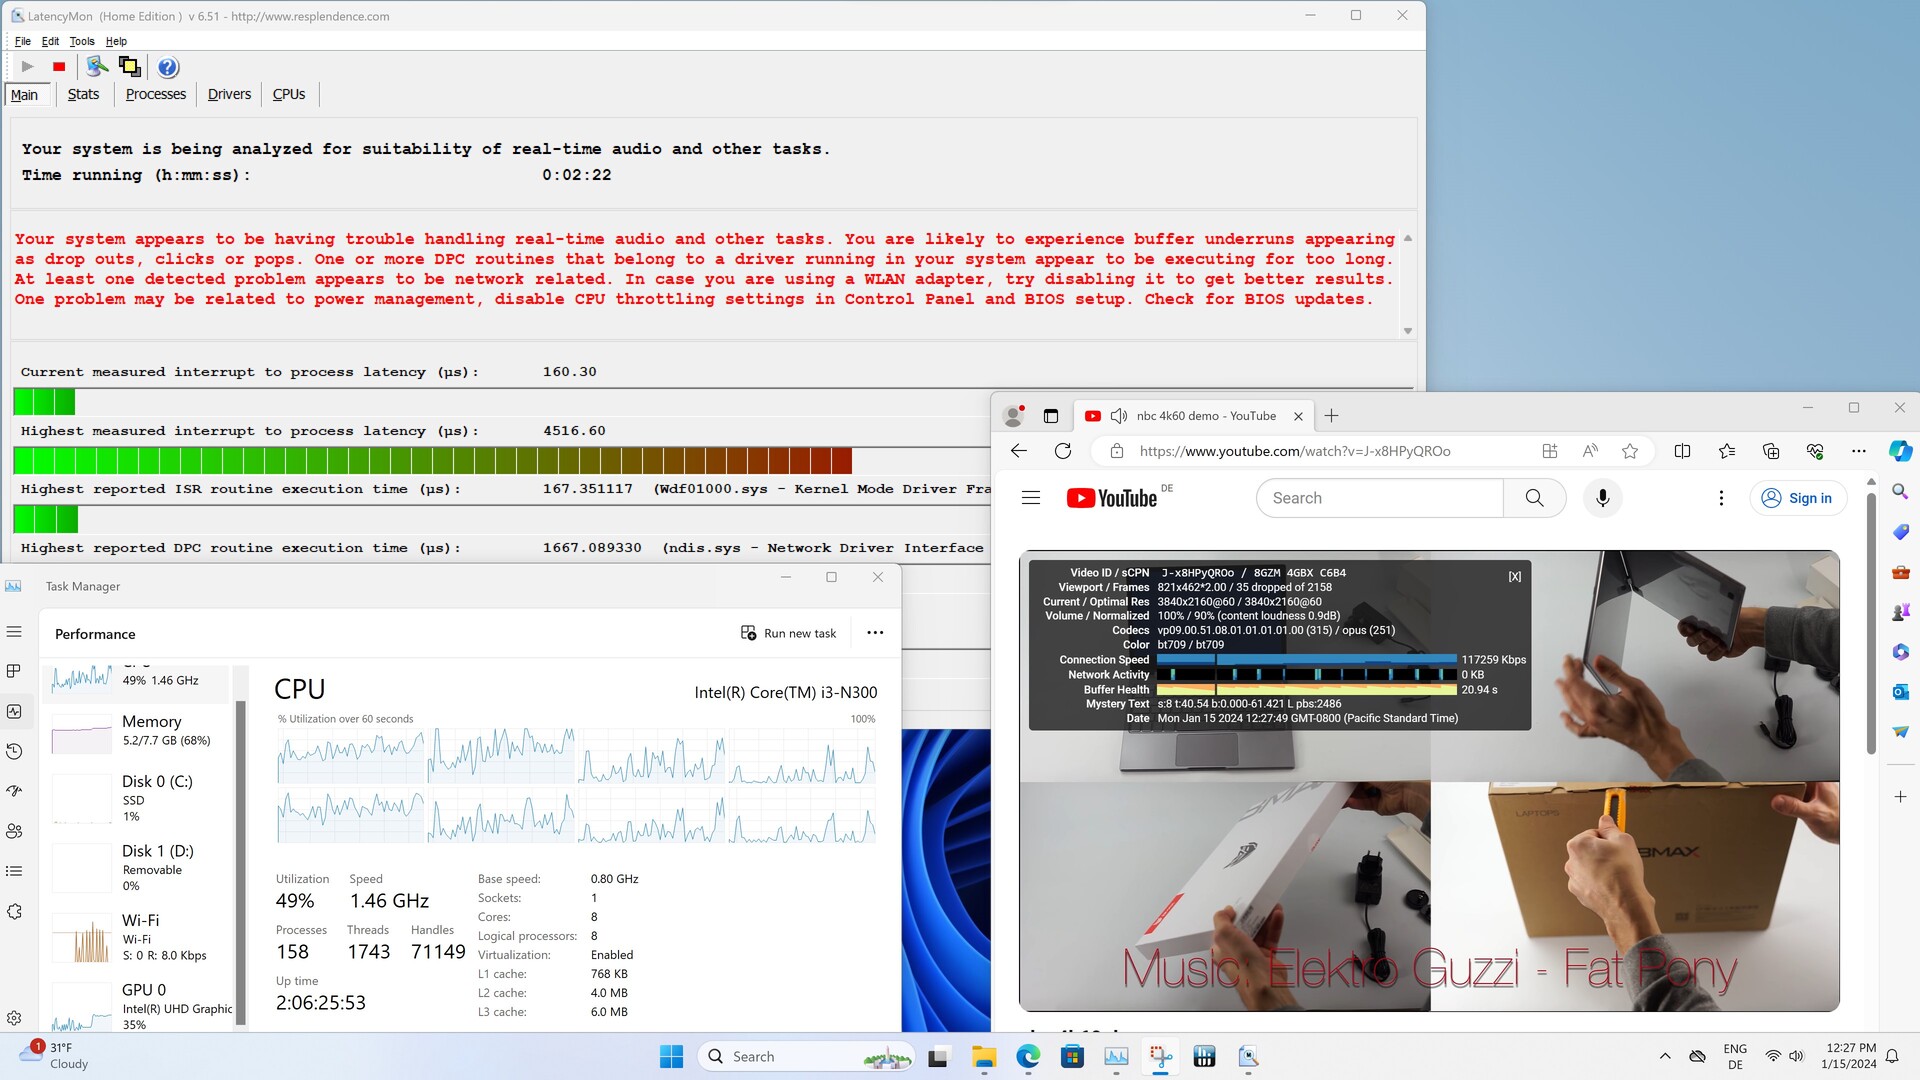Viewport: 1920px width, 1080px height.
Task: Open Task Manager App history sidebar icon
Action: (14, 751)
